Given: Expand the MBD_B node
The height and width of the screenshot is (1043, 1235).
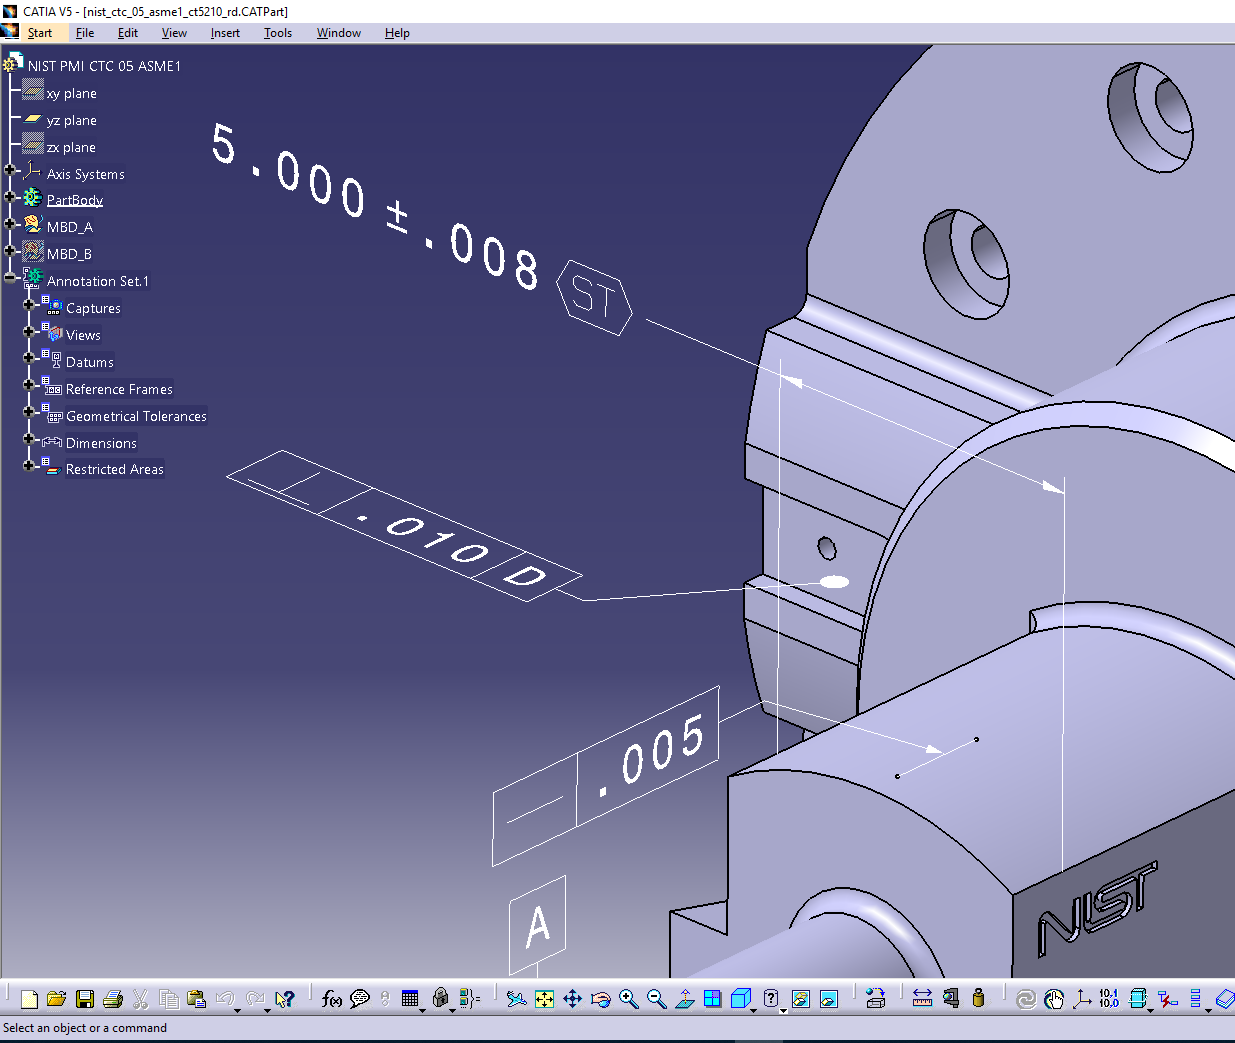Looking at the screenshot, I should click(x=10, y=251).
